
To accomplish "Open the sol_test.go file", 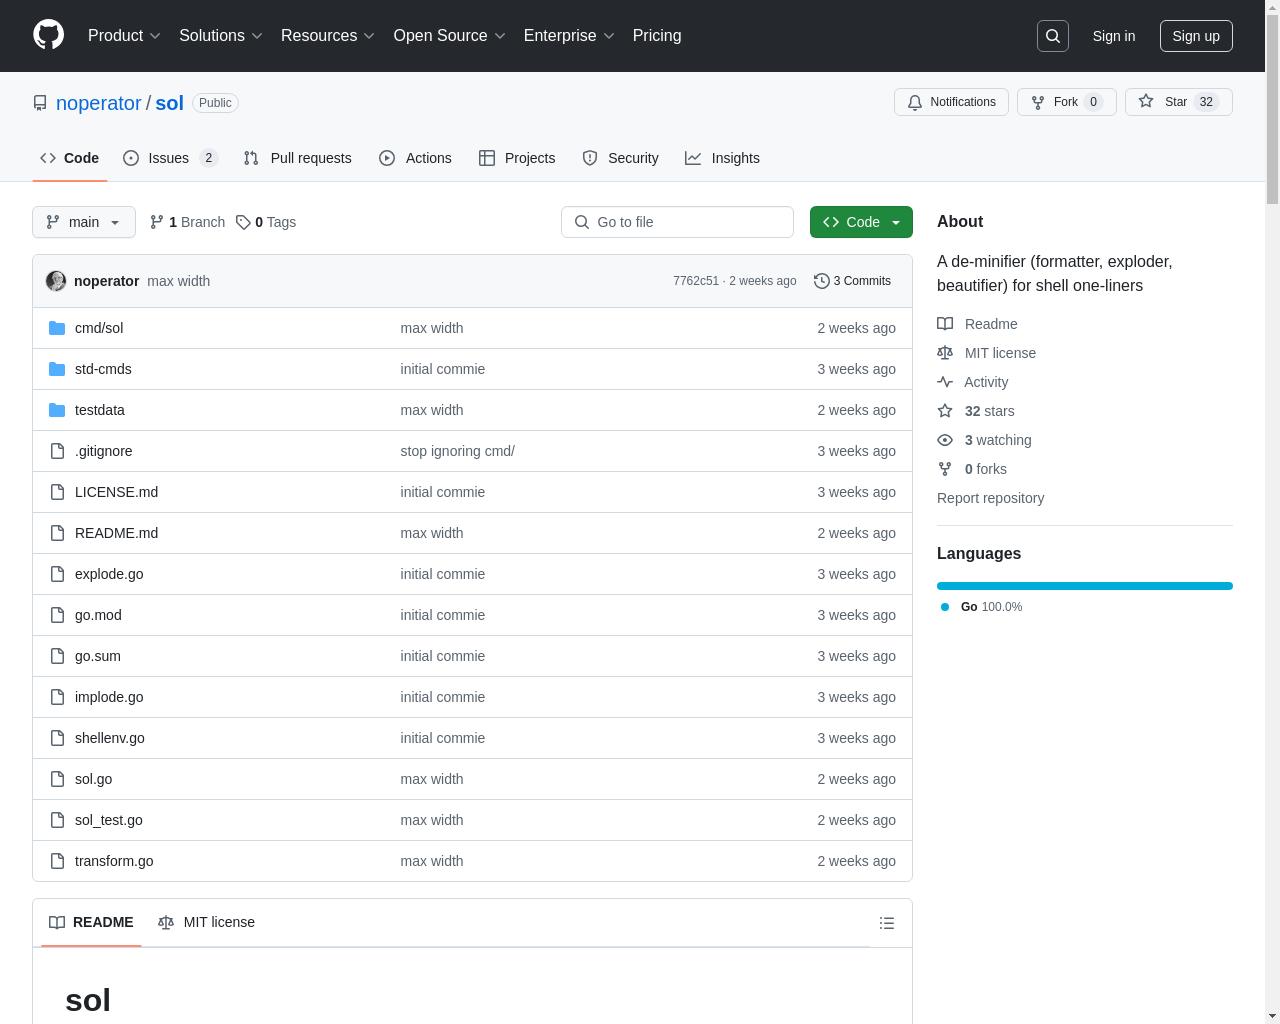I will click(x=108, y=820).
